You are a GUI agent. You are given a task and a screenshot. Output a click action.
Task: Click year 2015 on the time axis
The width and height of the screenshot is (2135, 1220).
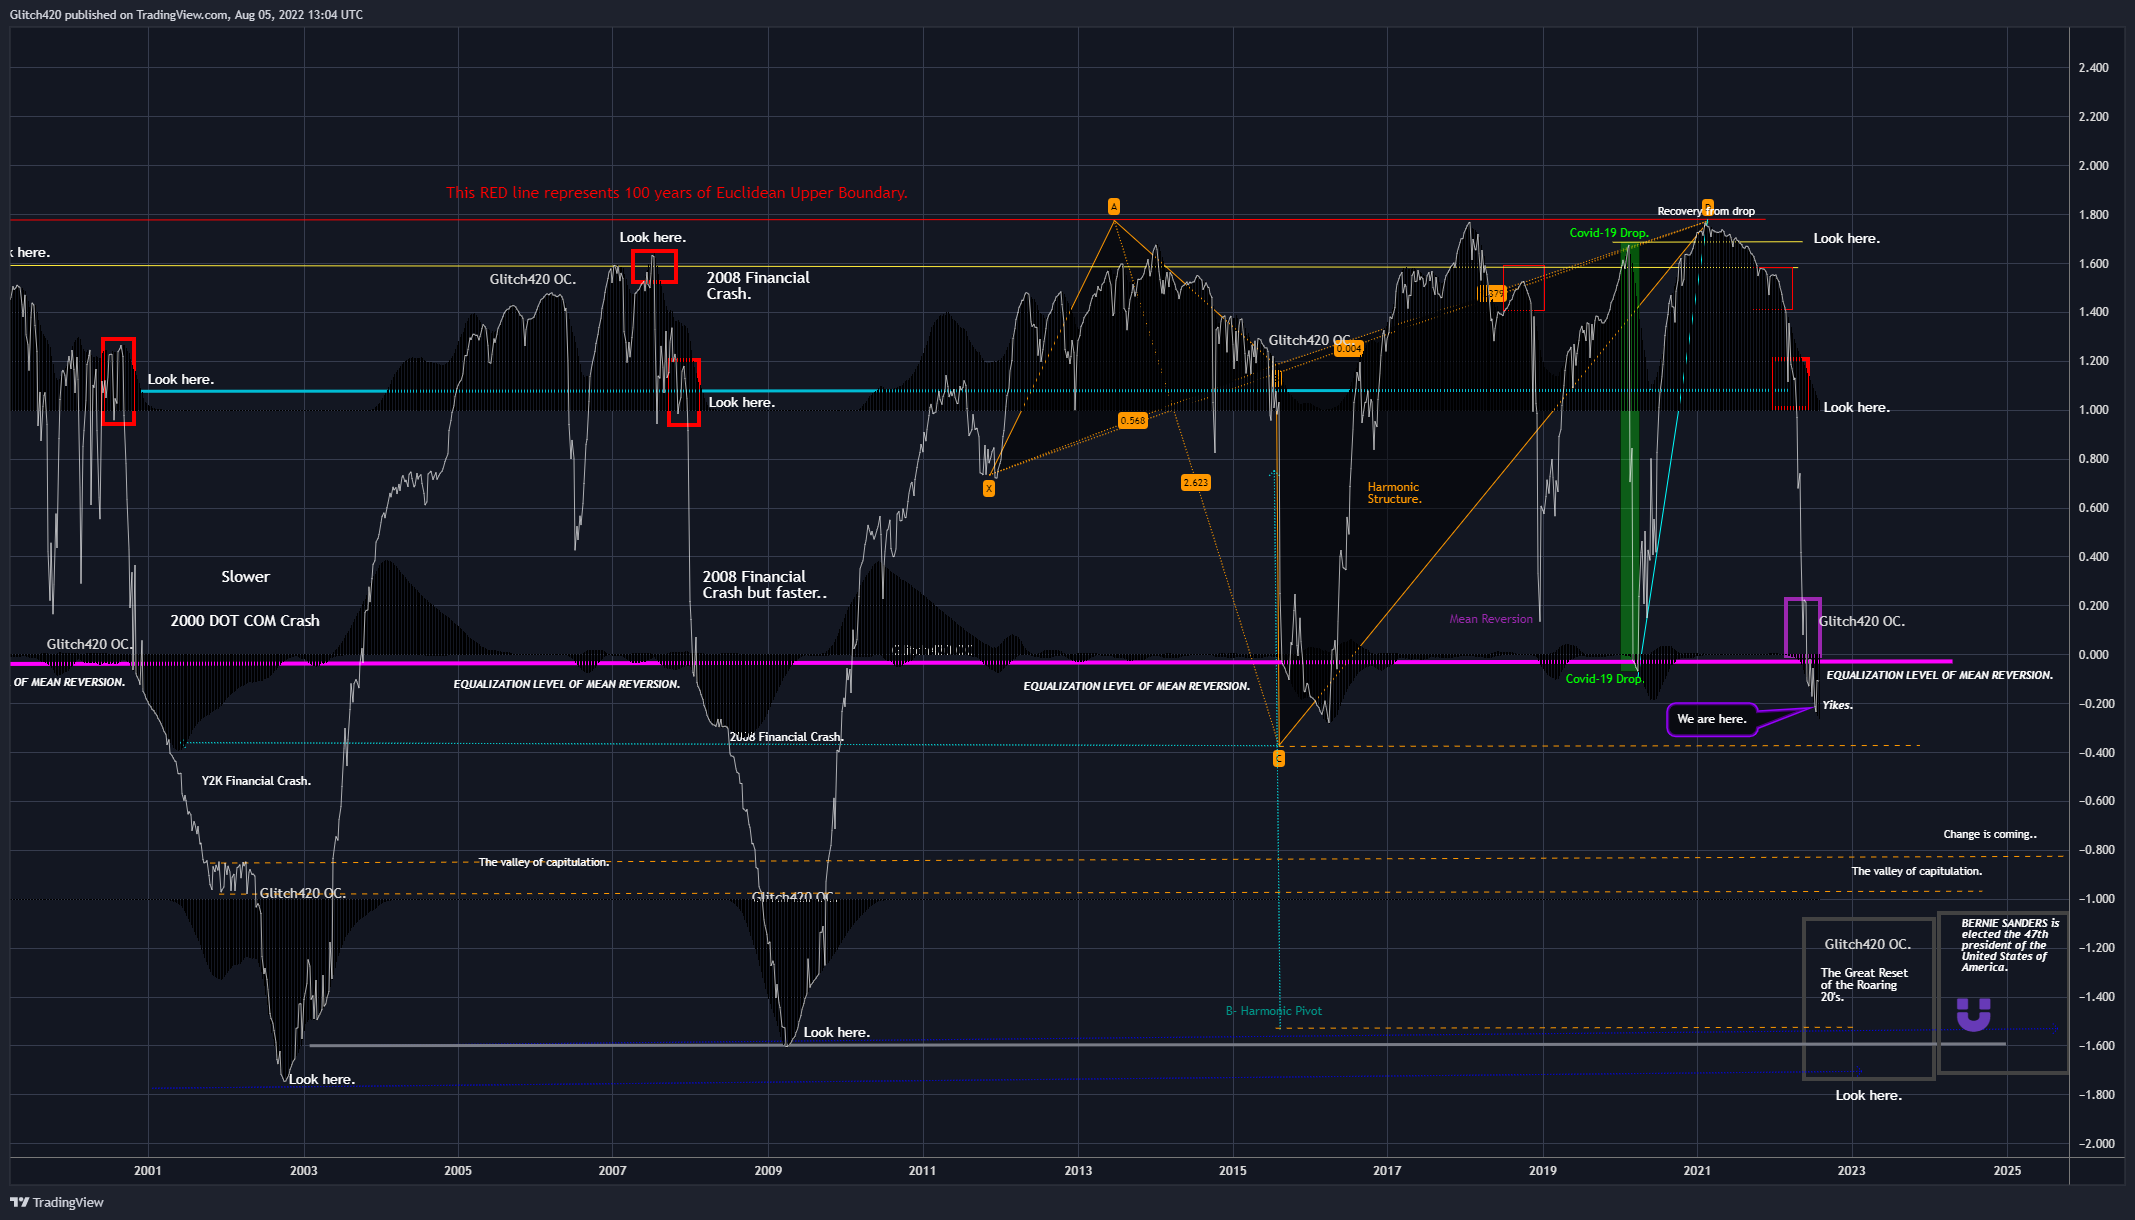click(x=1233, y=1171)
